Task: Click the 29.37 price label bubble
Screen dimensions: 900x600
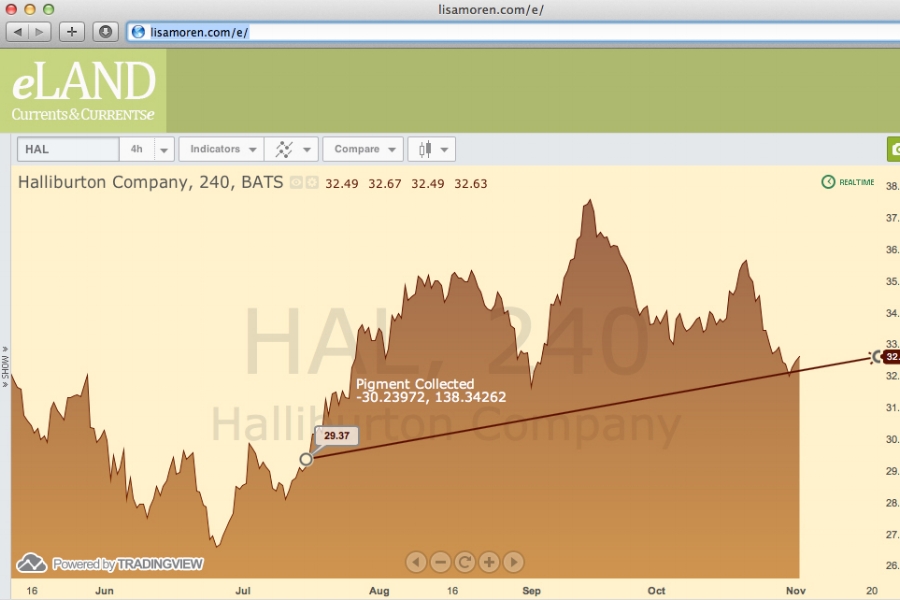Action: pyautogui.click(x=336, y=436)
